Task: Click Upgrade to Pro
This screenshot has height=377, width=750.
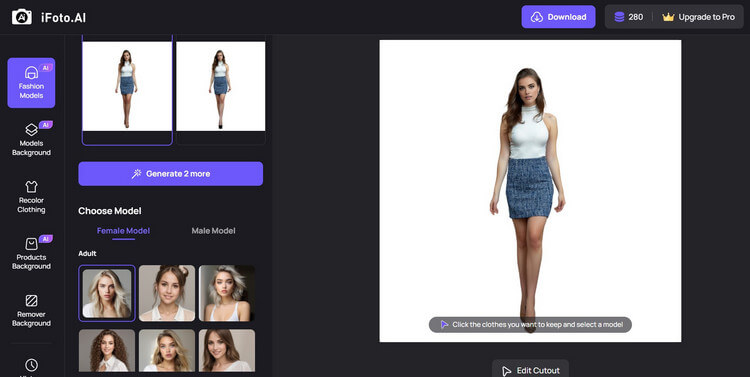Action: 698,17
